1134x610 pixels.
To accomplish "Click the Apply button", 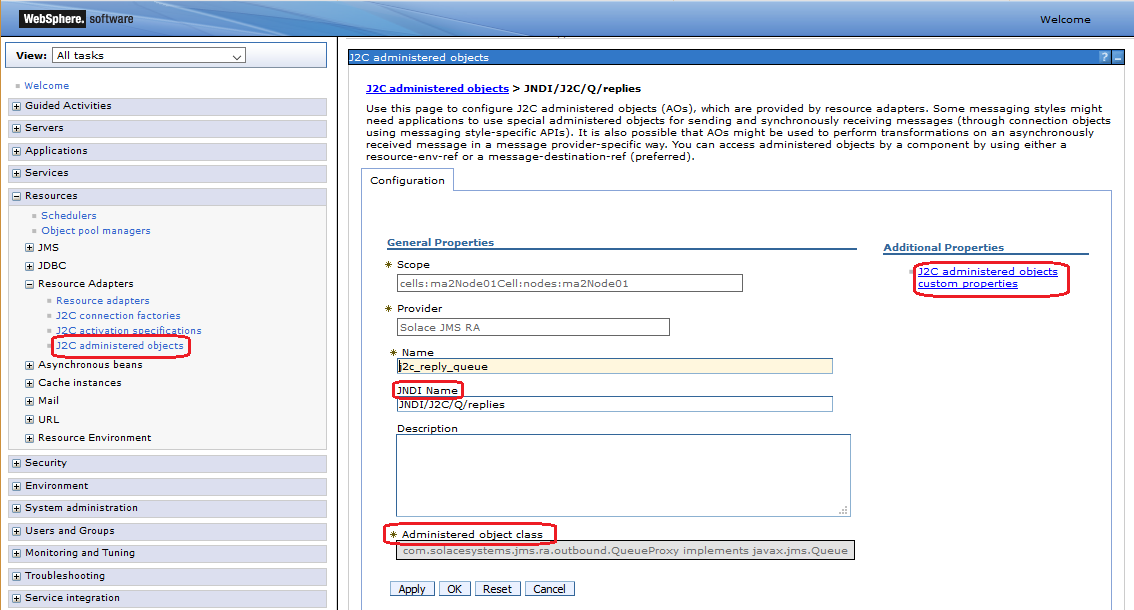I will tap(412, 589).
